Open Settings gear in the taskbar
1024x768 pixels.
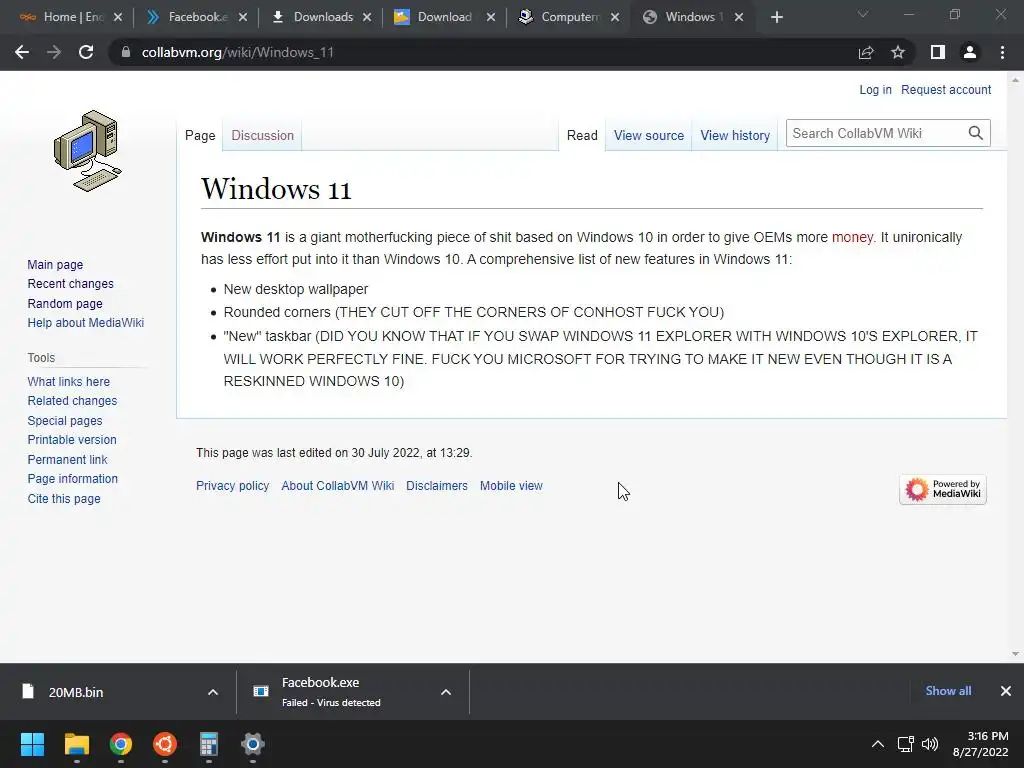[253, 744]
